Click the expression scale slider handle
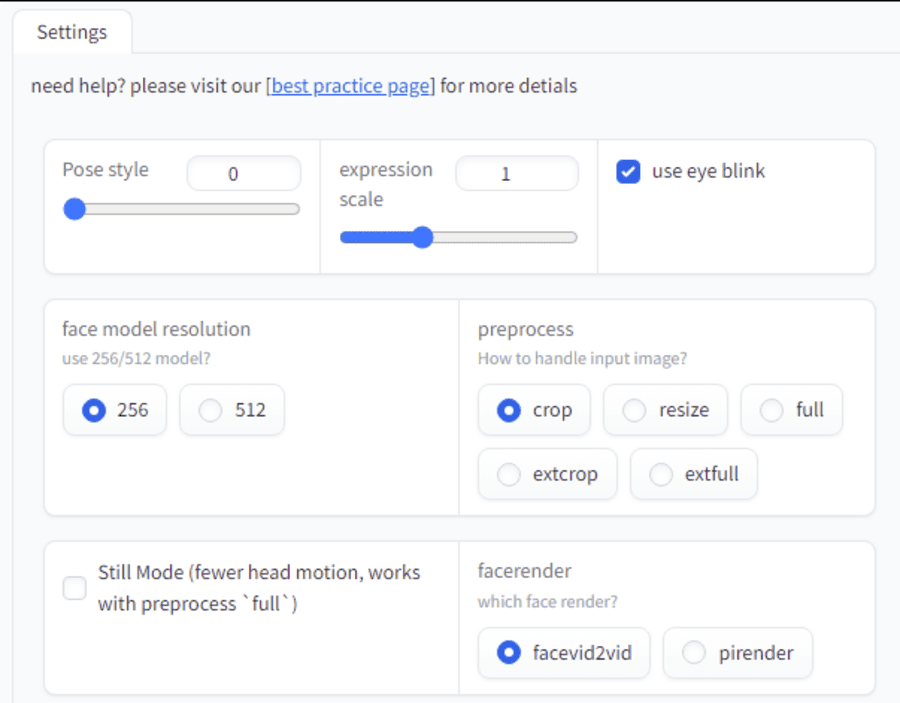This screenshot has height=703, width=900. 423,237
